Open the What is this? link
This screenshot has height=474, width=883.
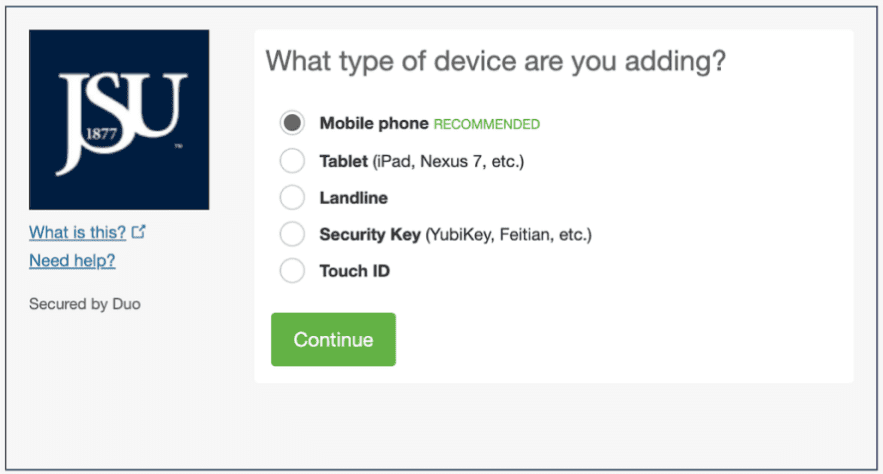pyautogui.click(x=77, y=232)
